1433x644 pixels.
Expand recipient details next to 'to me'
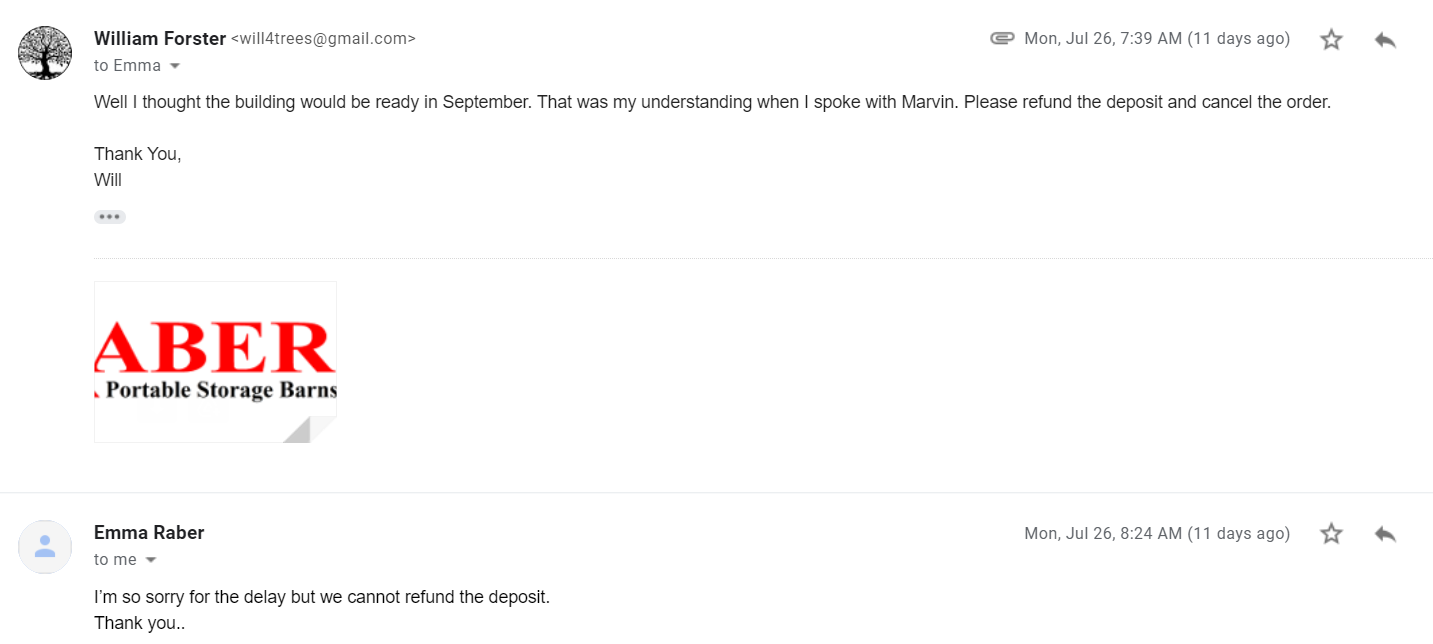(151, 560)
